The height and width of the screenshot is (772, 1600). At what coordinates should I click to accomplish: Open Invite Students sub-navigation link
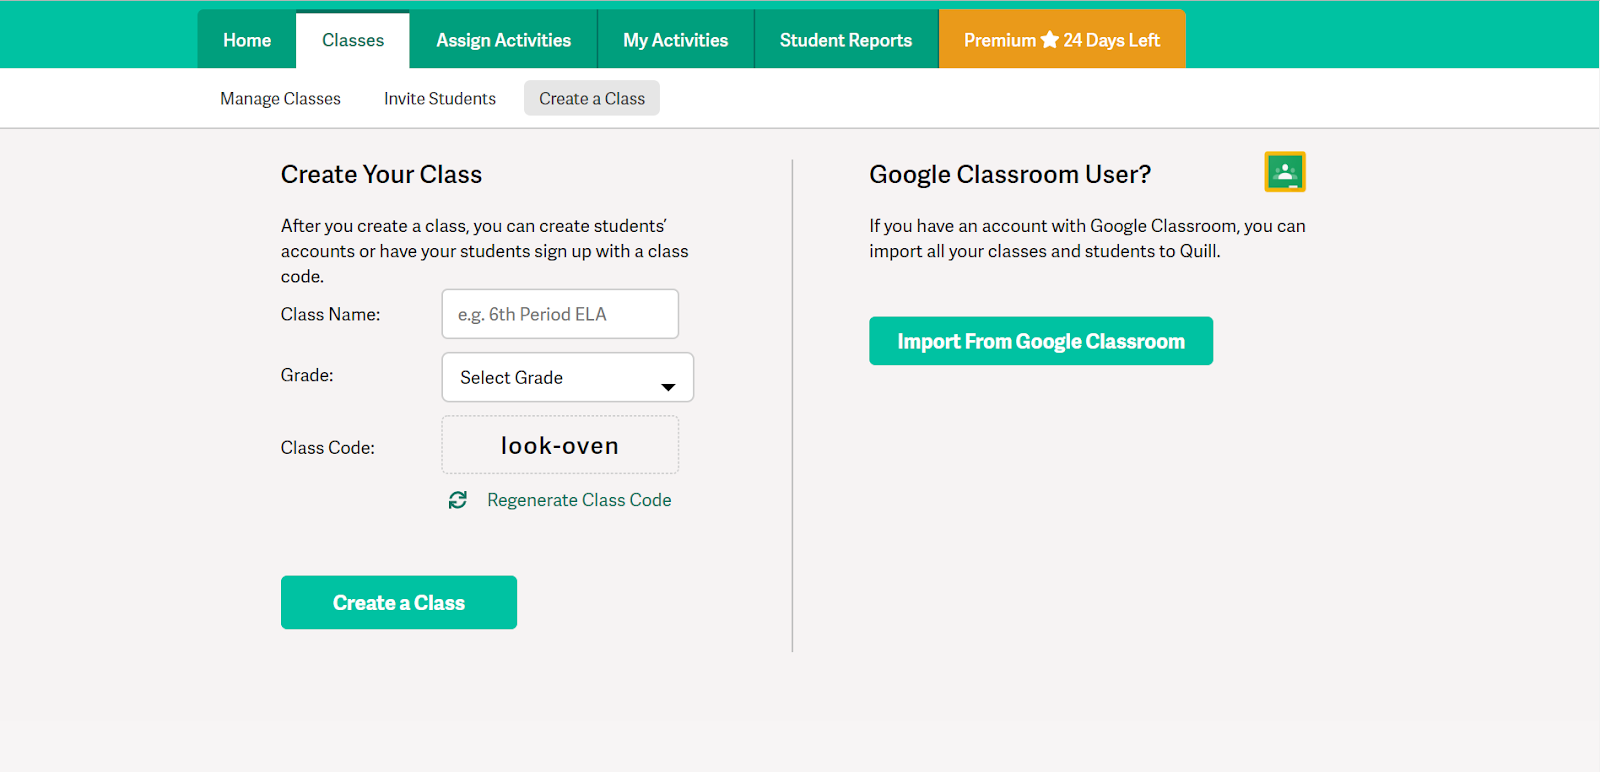(x=440, y=98)
